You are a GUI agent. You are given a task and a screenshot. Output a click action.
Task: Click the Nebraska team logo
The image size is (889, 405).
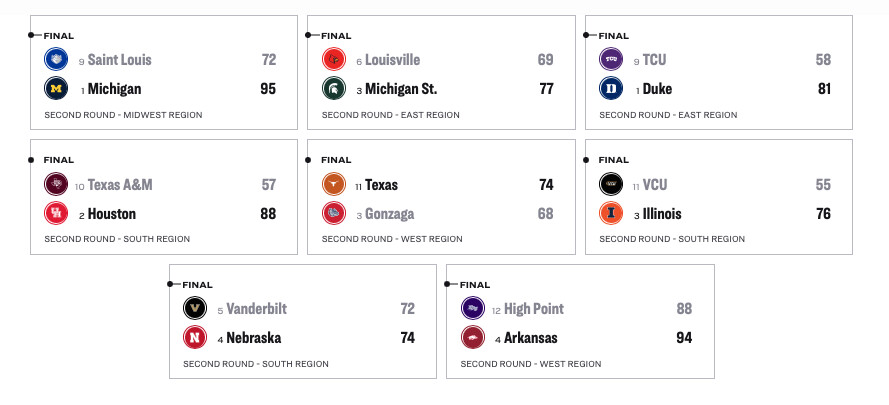click(195, 338)
